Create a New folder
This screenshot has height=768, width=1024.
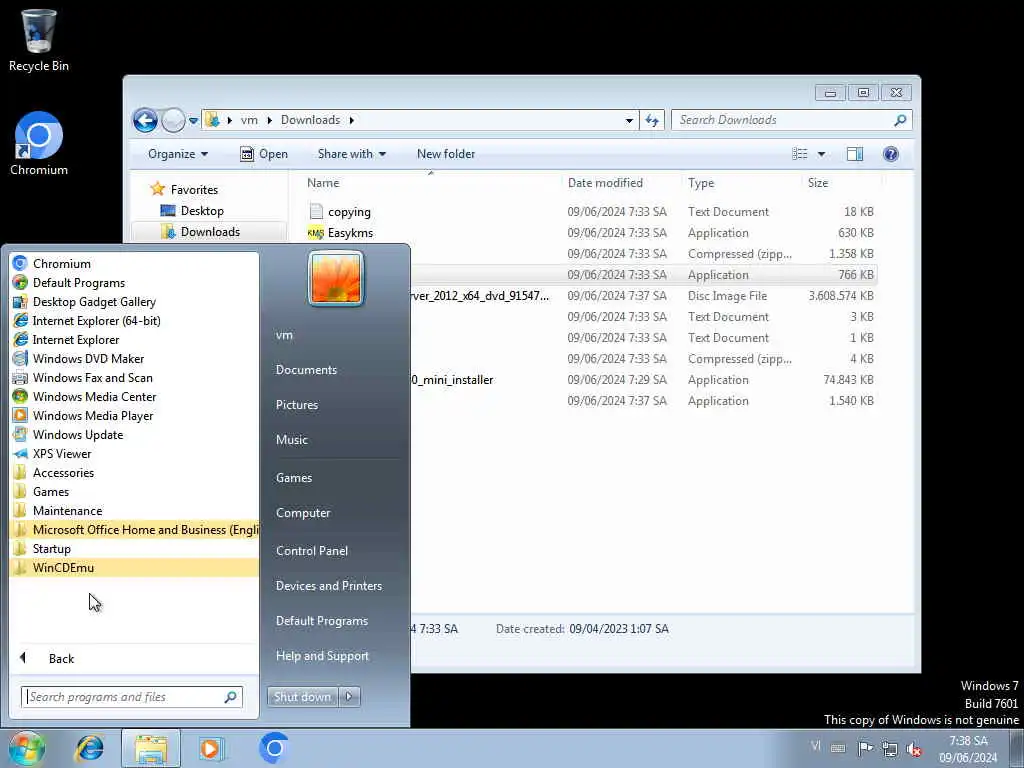446,154
